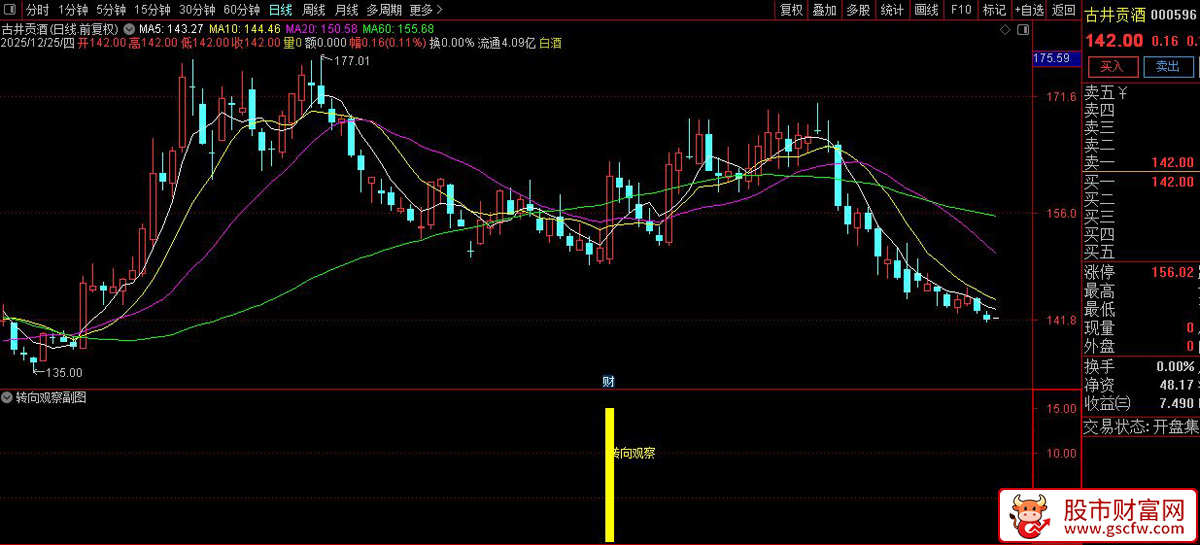Switch to 15分钟 period

coord(152,9)
